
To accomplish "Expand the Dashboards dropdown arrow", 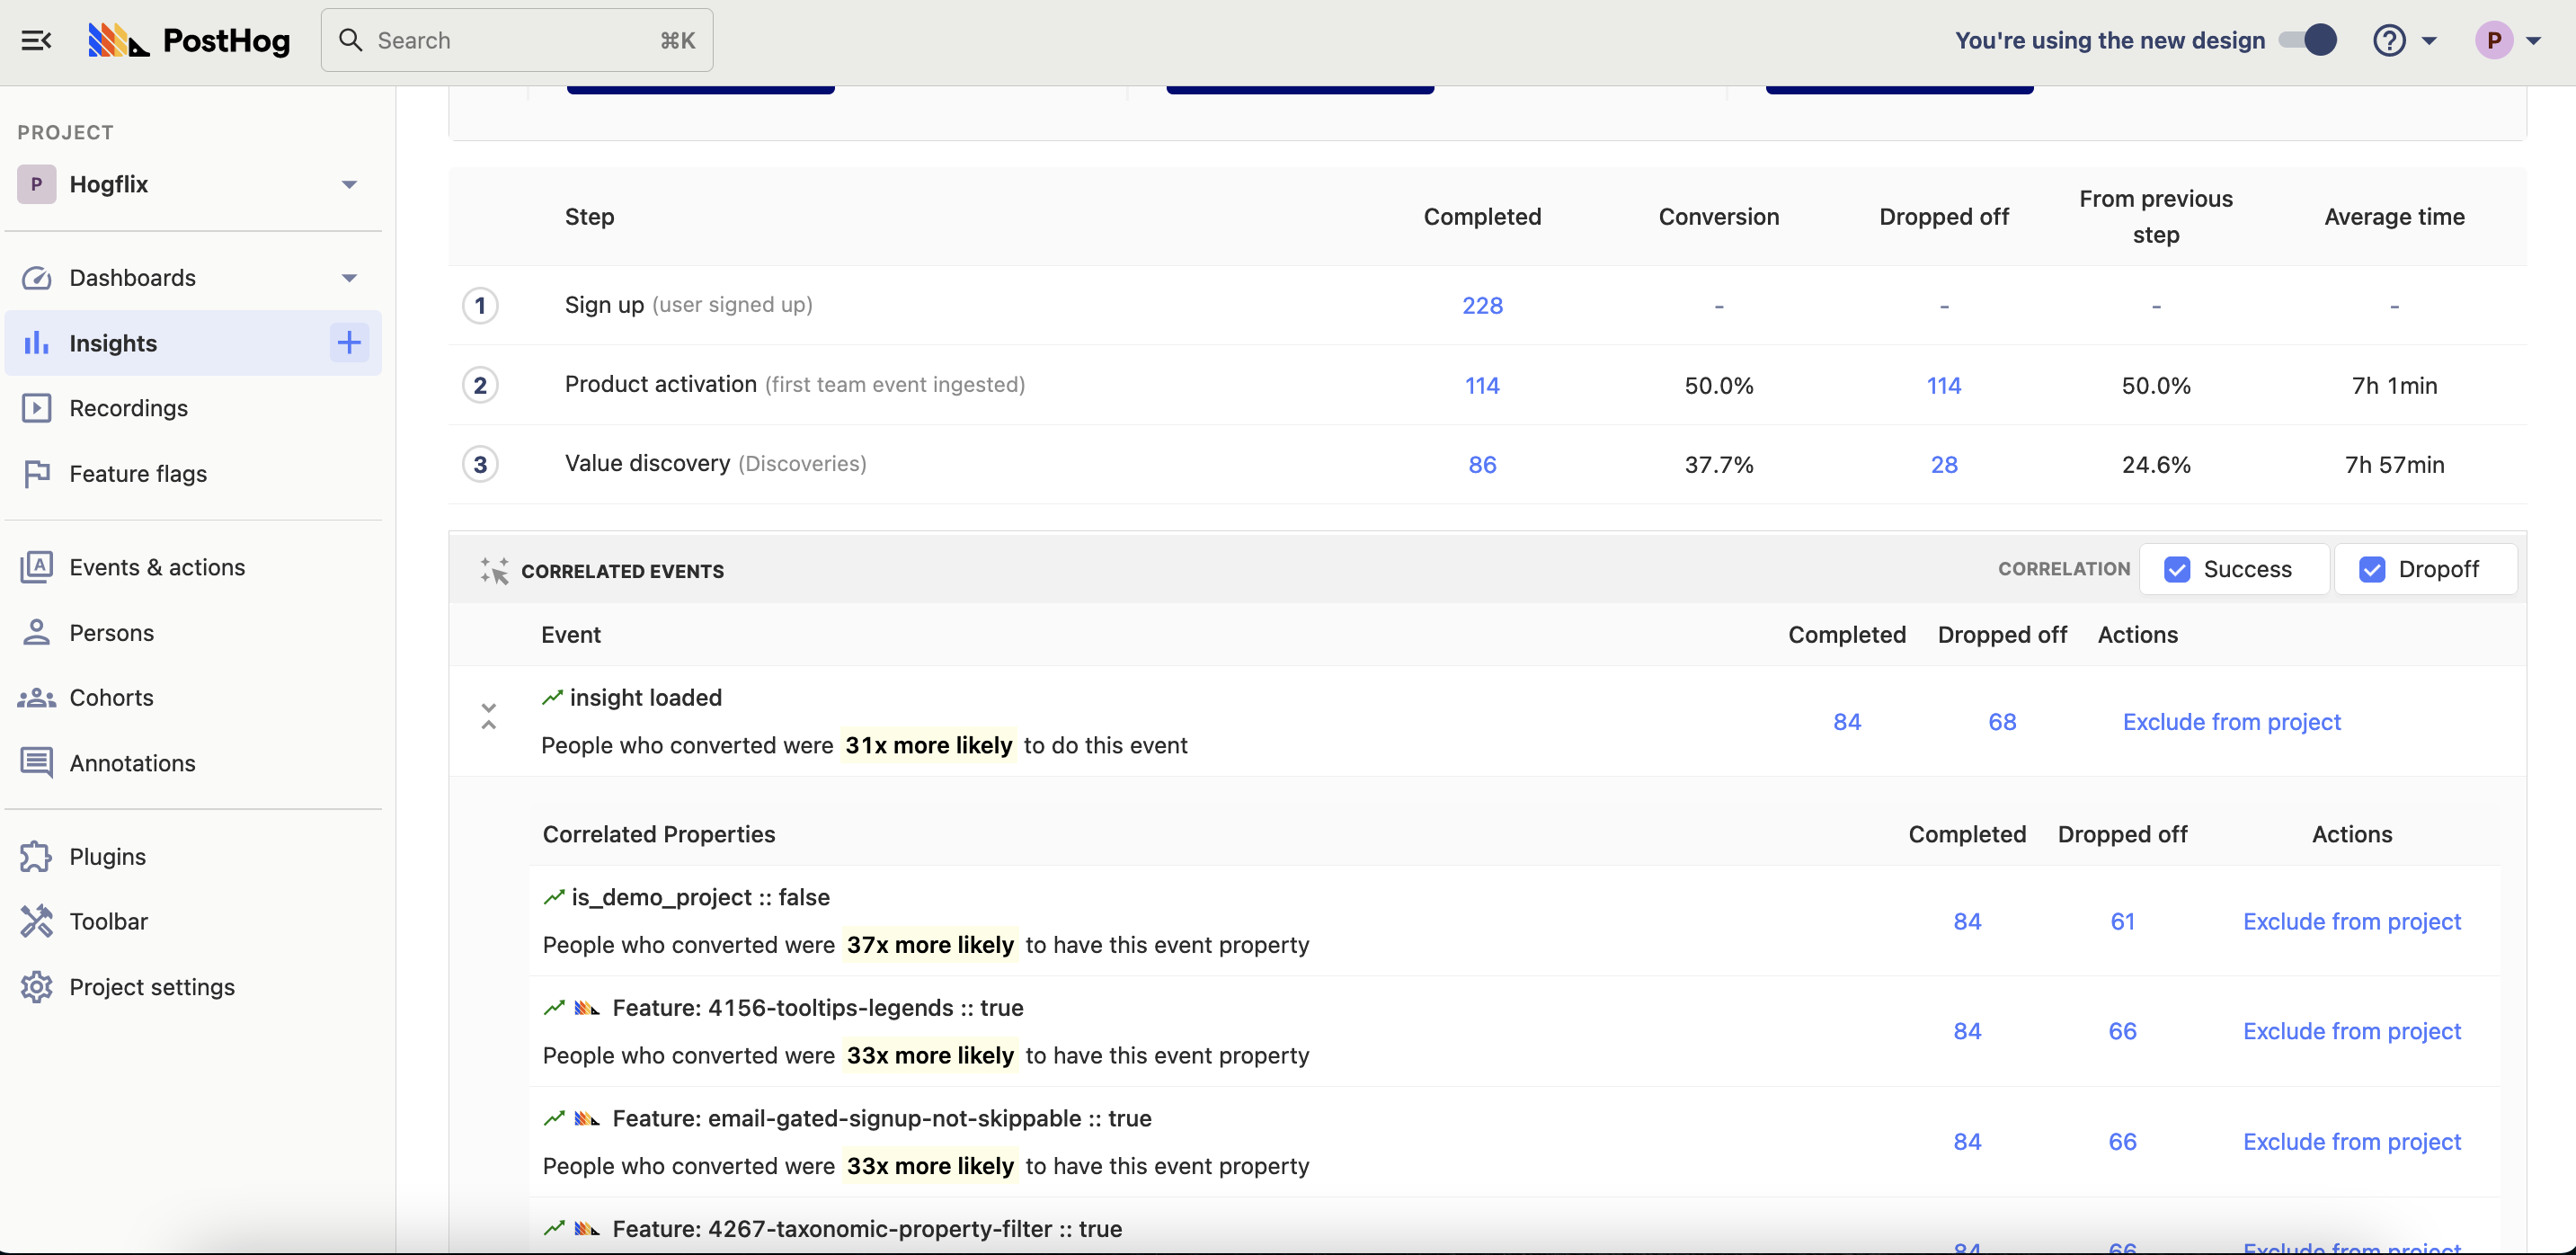I will [x=349, y=278].
